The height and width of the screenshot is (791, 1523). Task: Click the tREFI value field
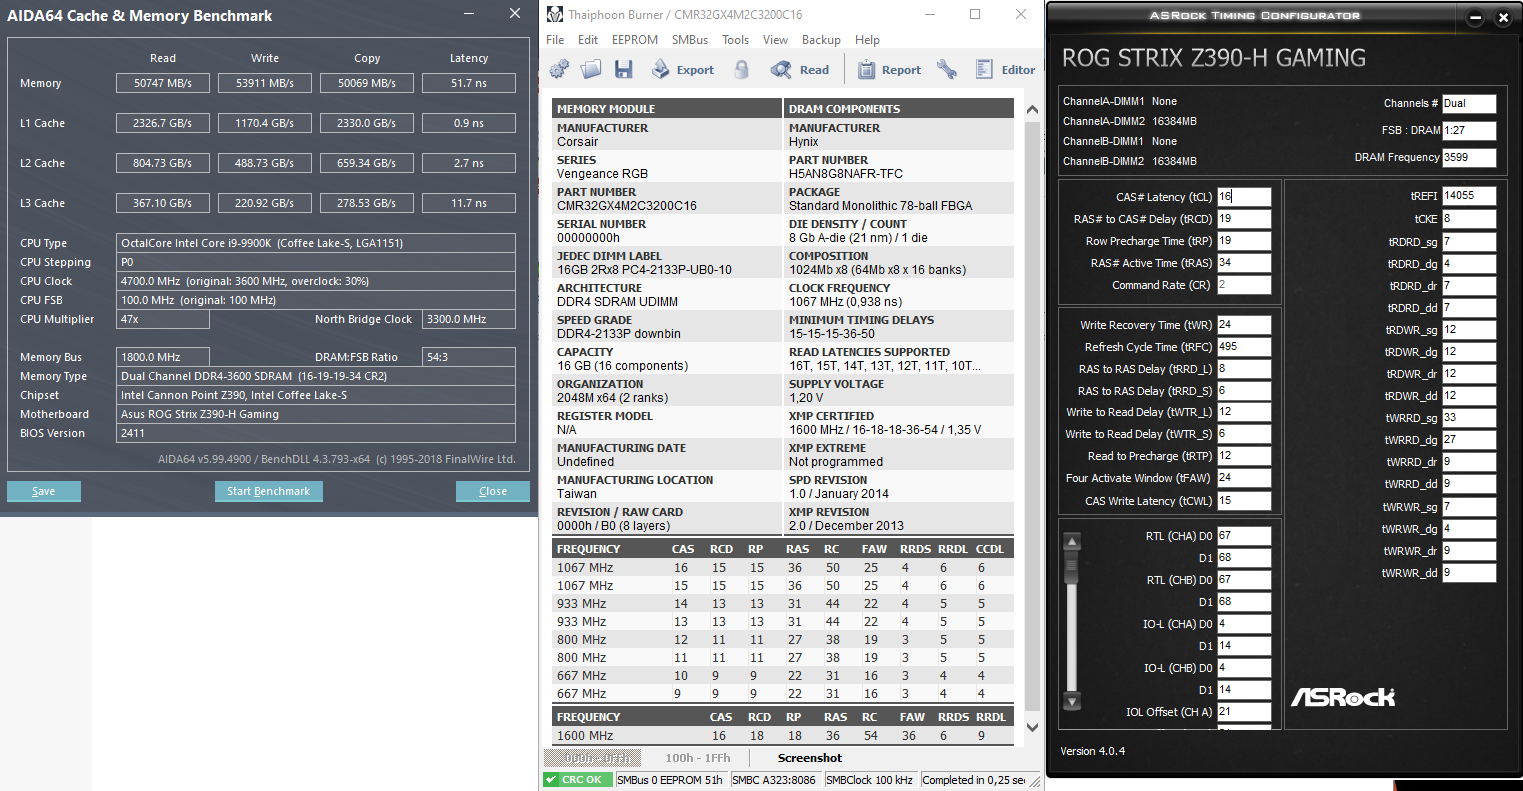click(1469, 196)
